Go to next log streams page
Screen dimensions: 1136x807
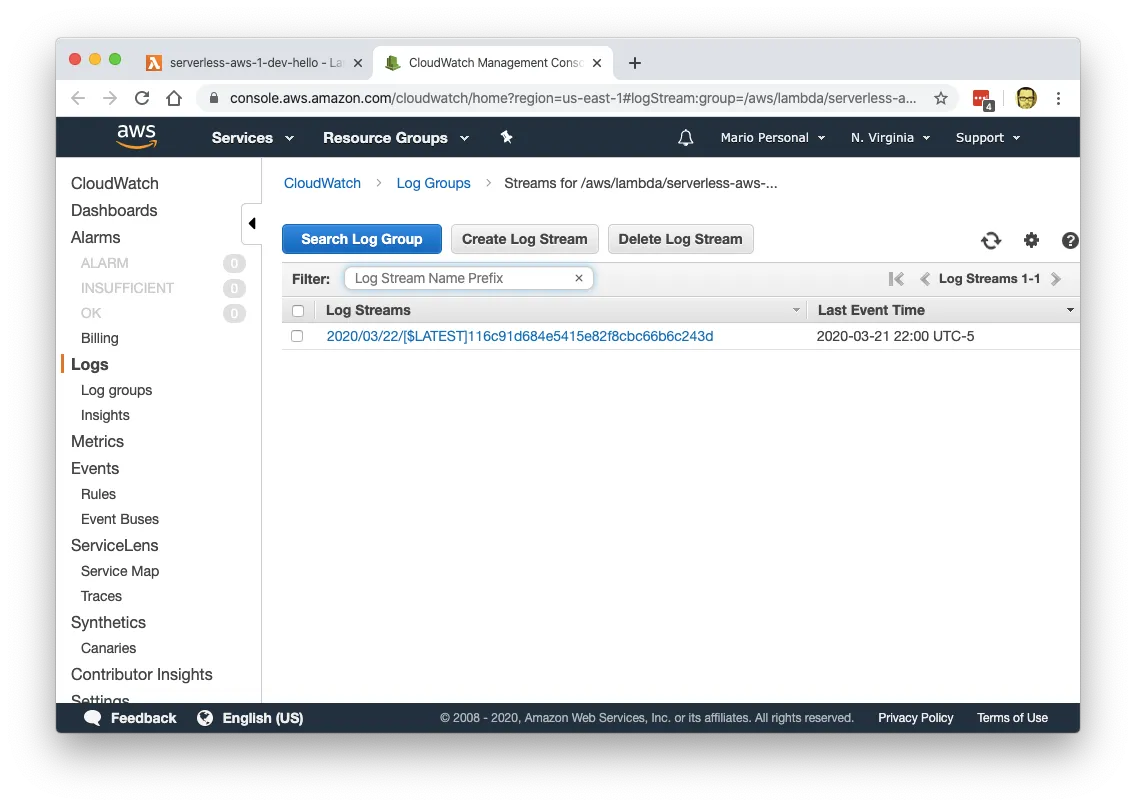pos(1056,279)
